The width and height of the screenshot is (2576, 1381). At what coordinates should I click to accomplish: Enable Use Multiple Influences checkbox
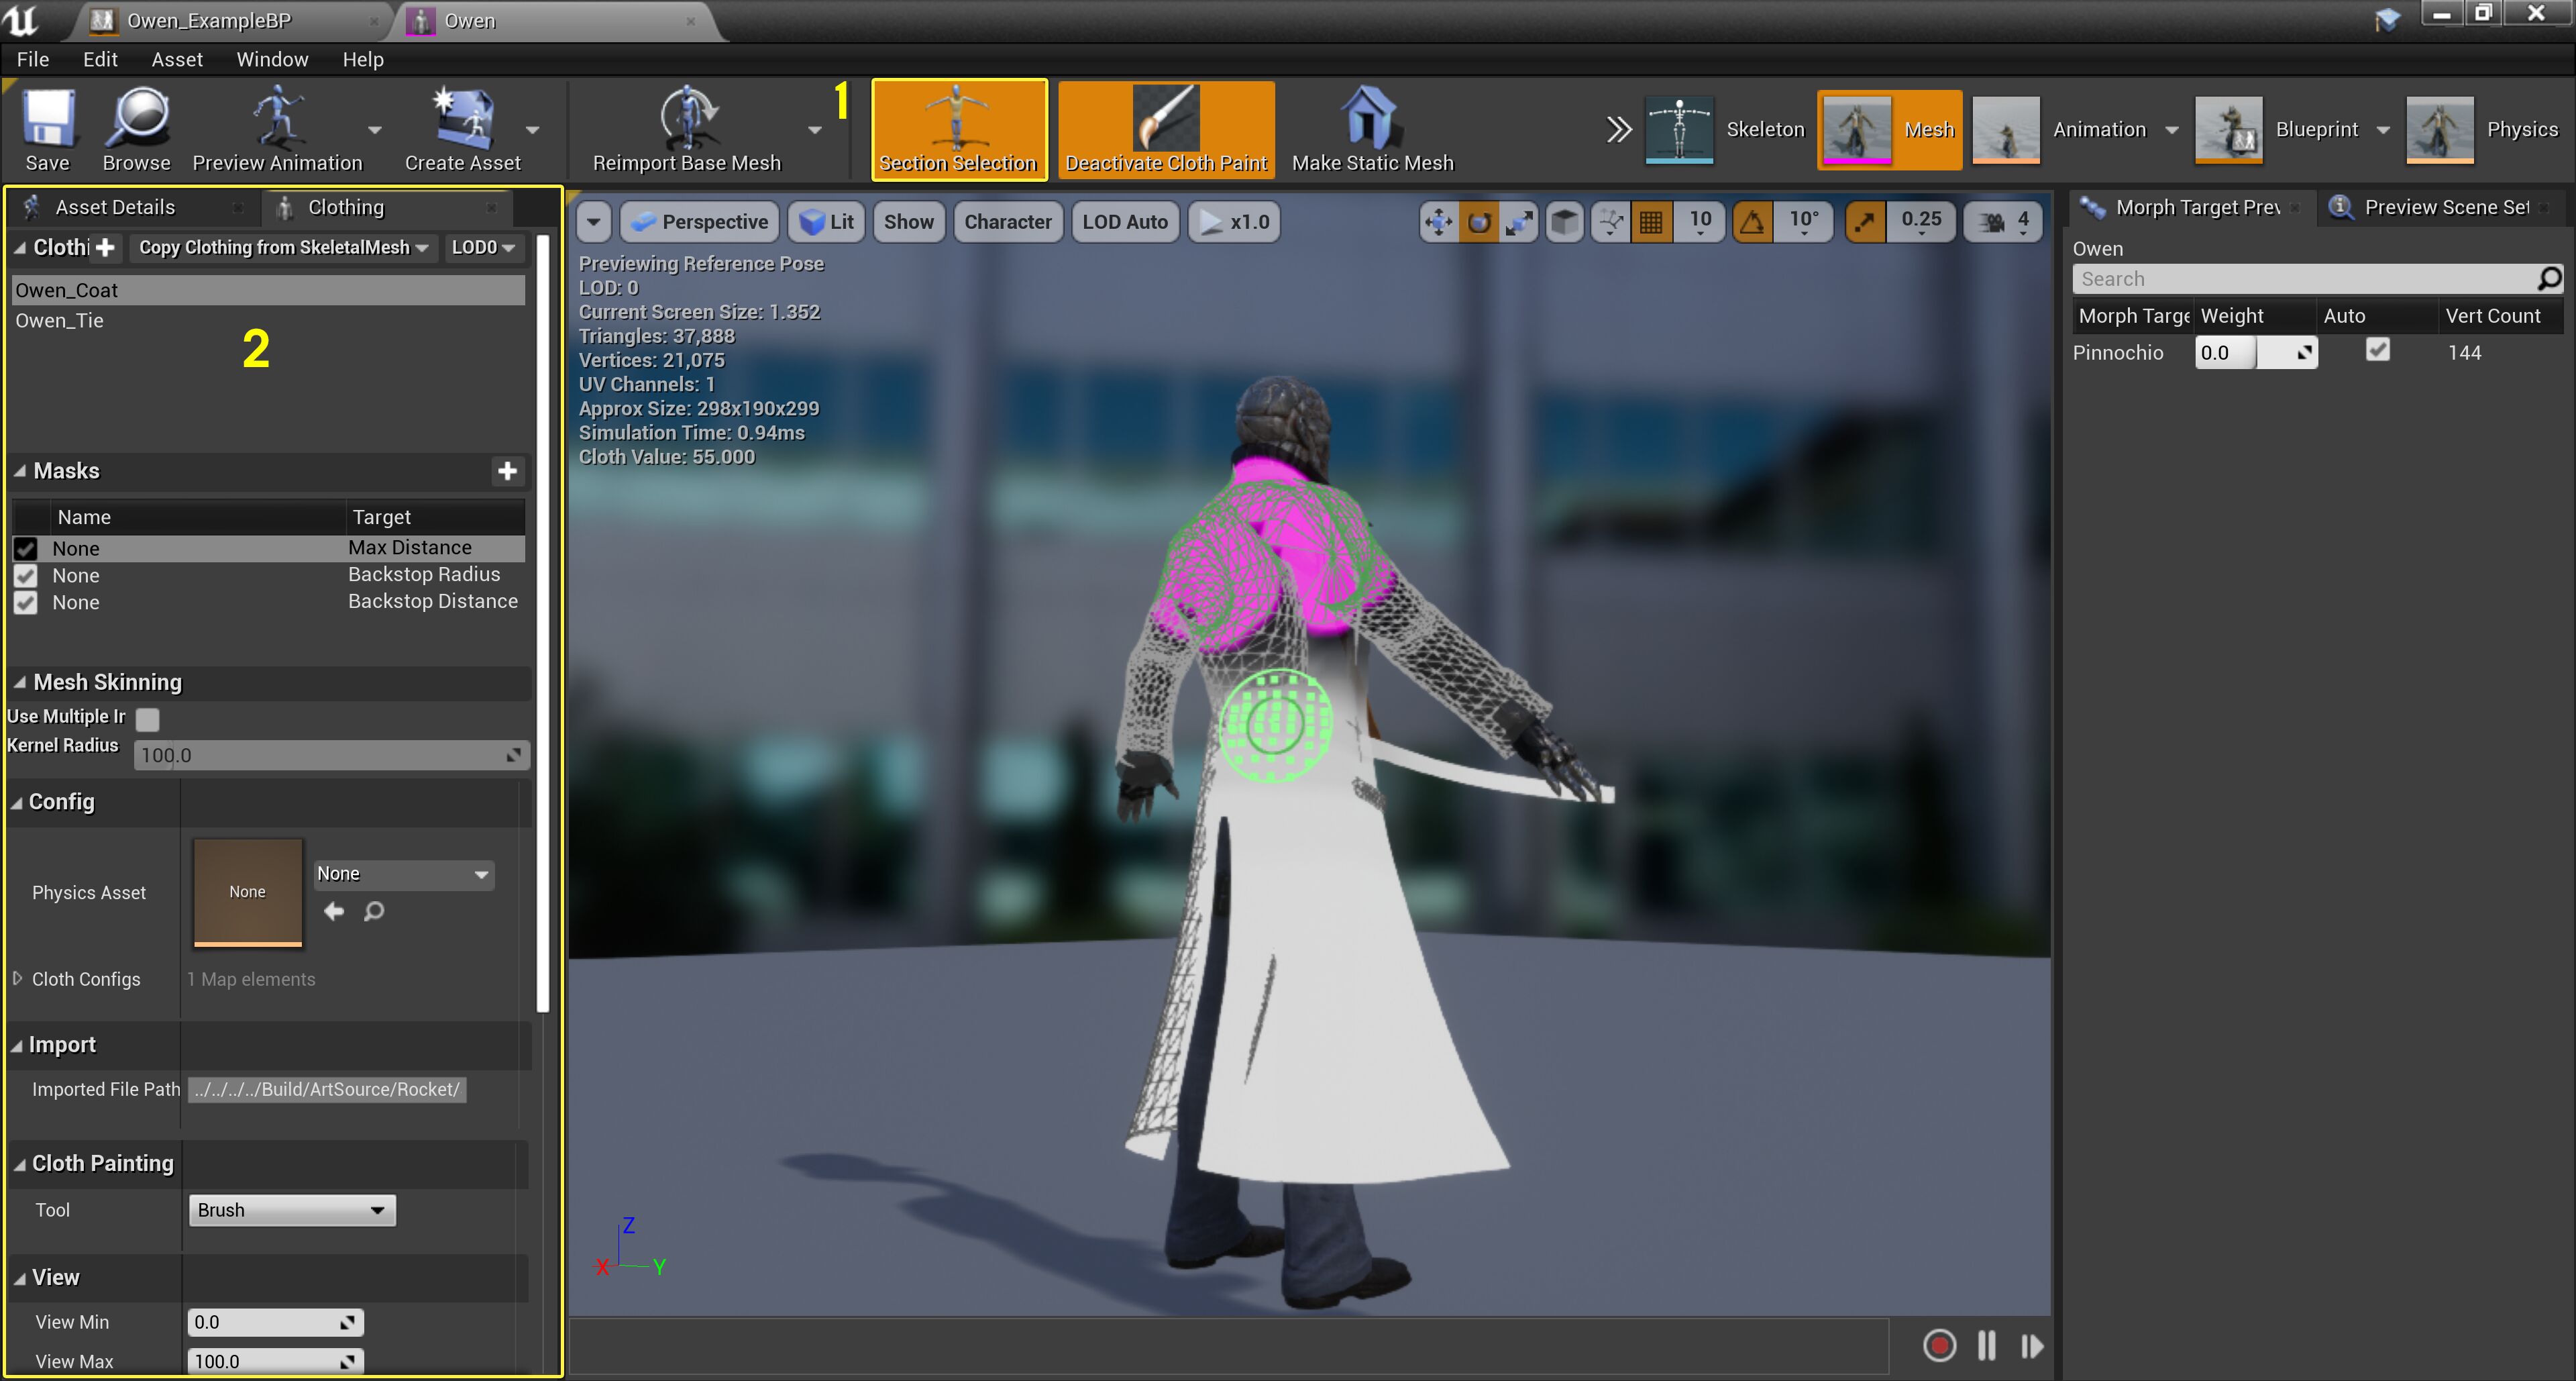[x=148, y=719]
